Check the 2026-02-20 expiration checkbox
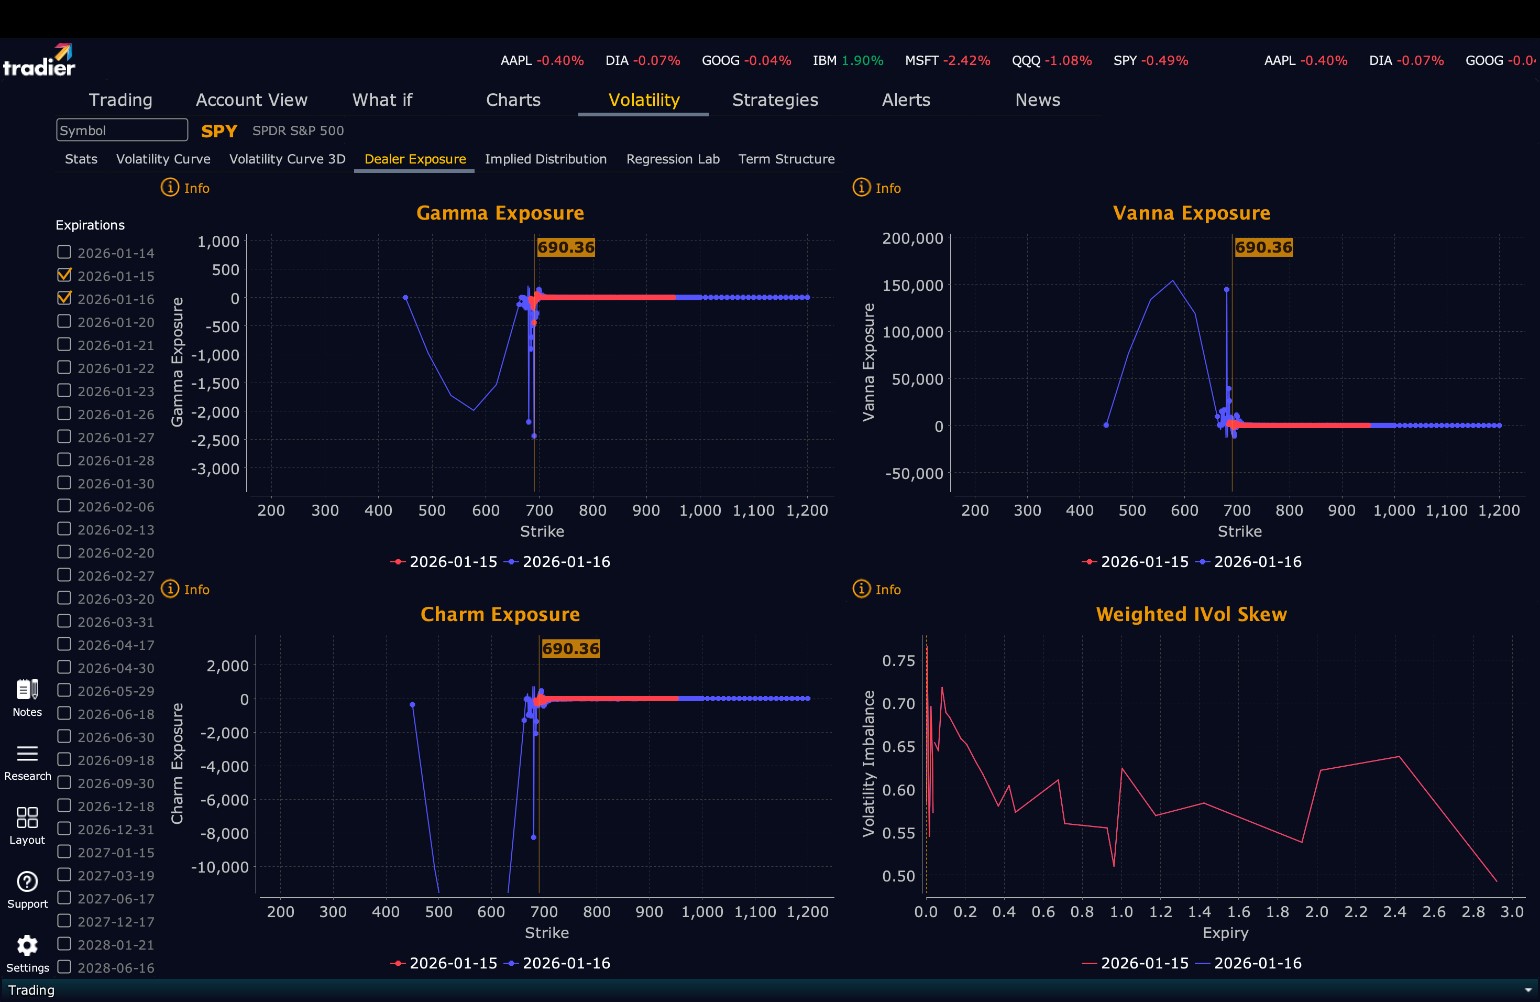 64,551
